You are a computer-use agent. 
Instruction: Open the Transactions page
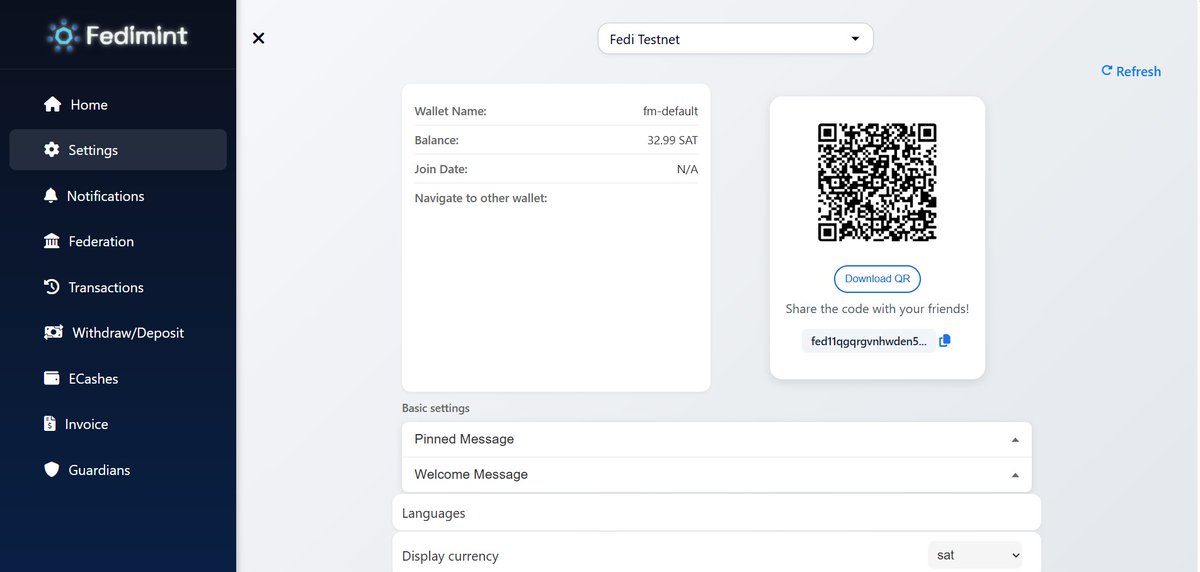click(118, 287)
